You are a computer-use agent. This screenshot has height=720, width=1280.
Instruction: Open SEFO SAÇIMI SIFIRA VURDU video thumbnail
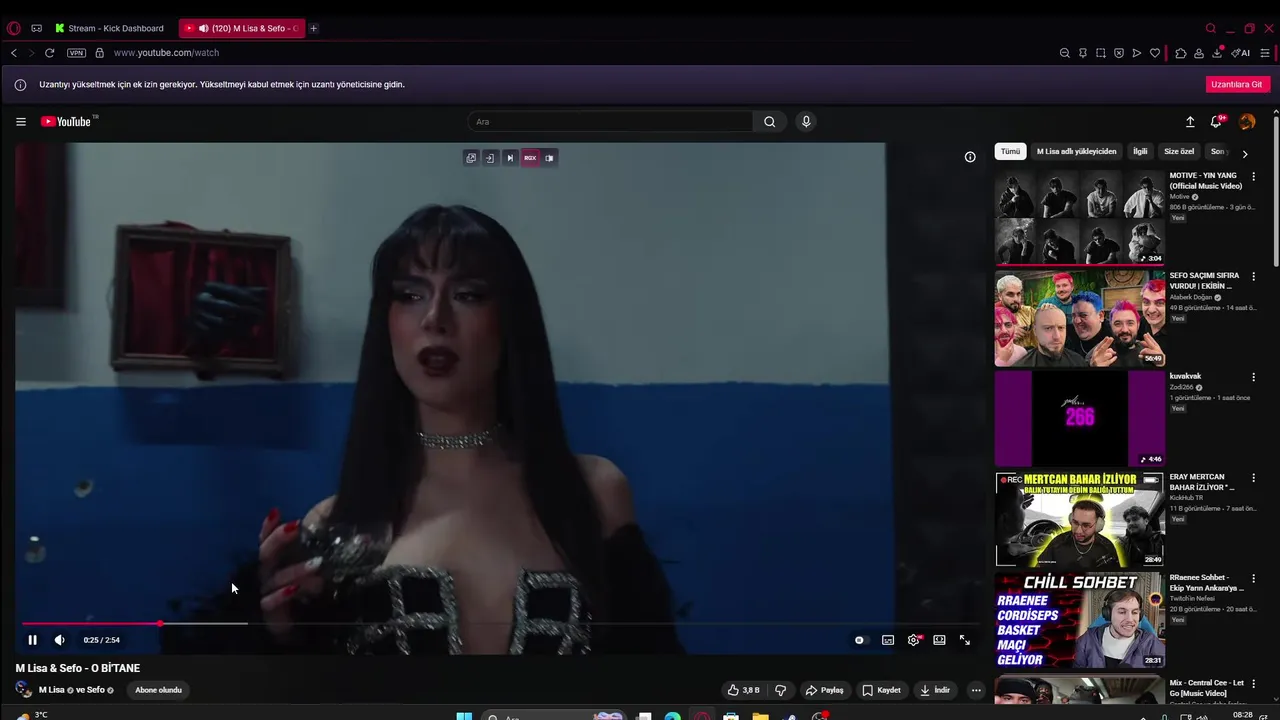coord(1080,318)
